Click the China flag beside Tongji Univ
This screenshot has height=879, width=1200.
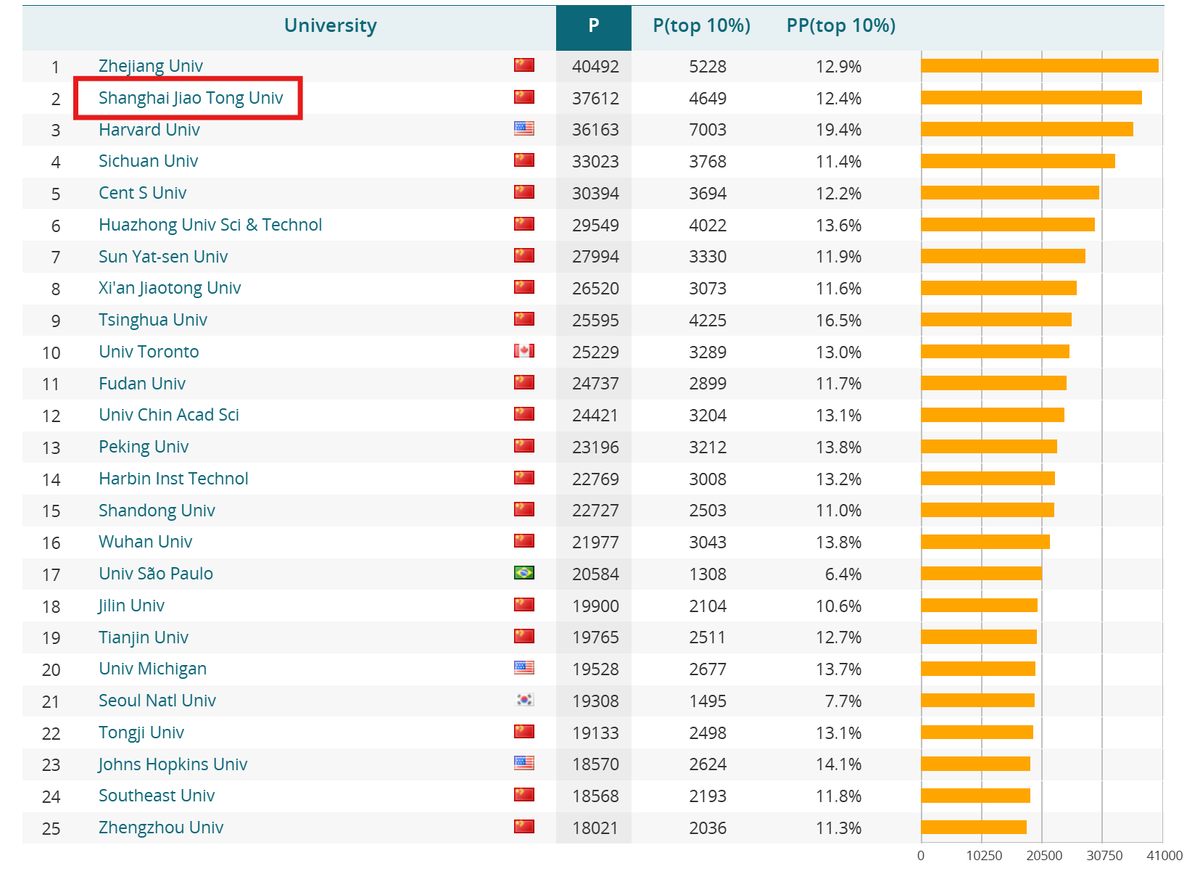click(524, 731)
